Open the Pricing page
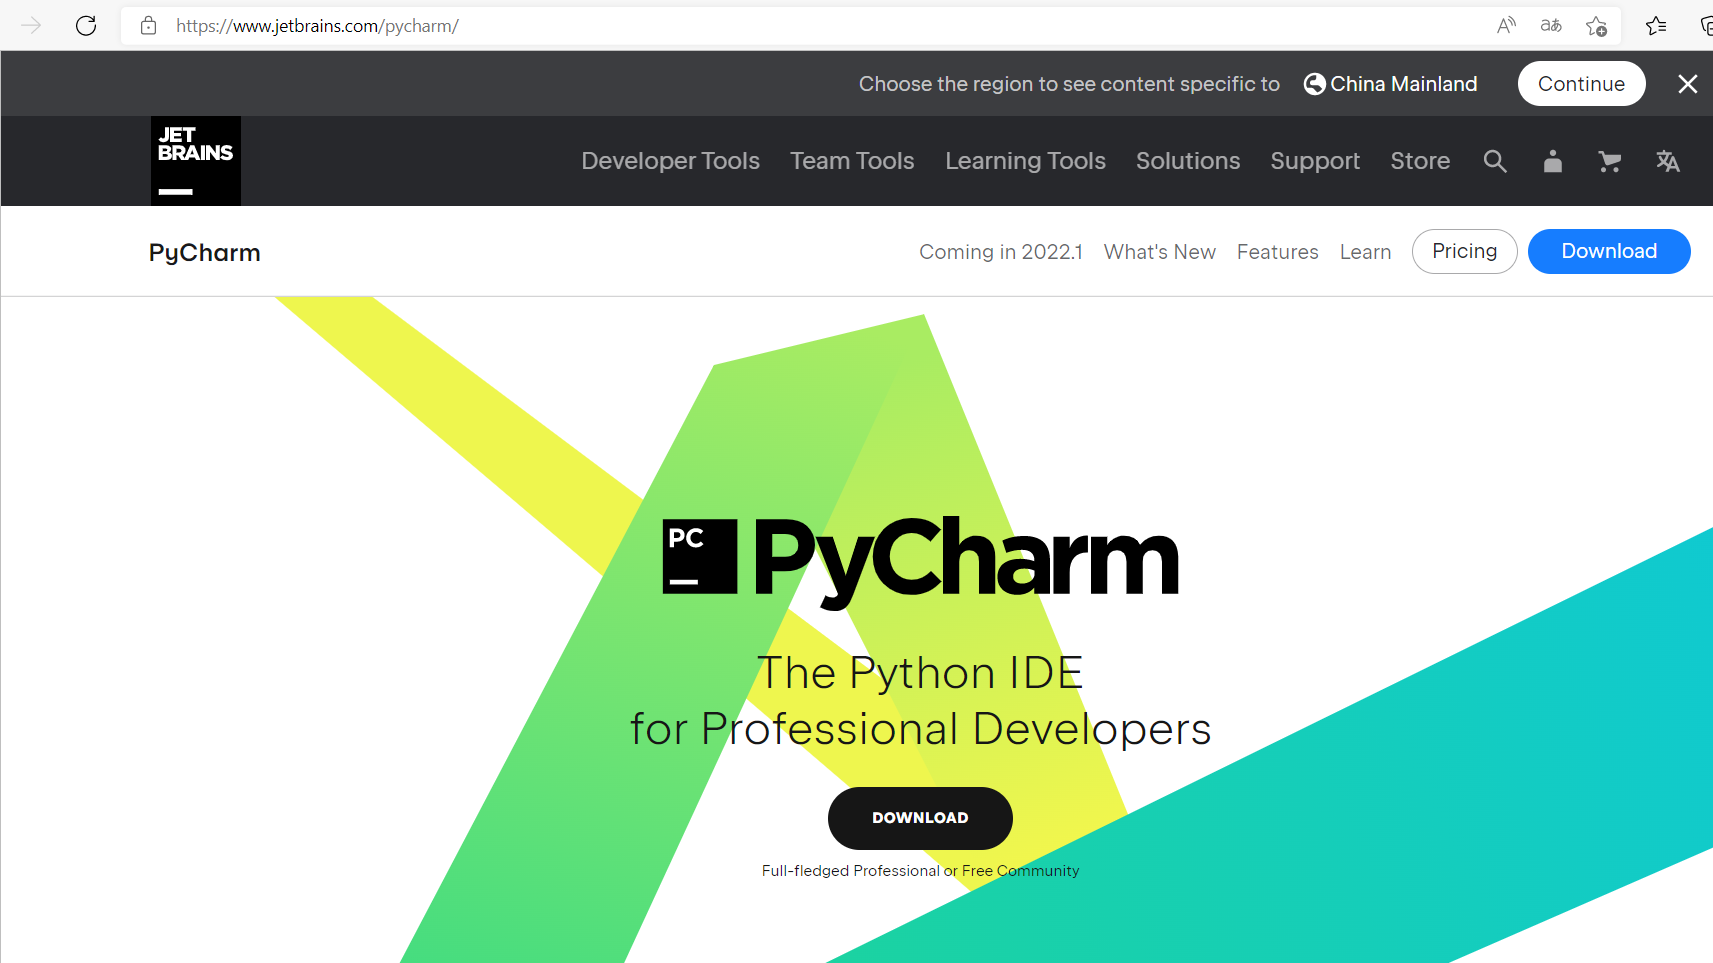The height and width of the screenshot is (963, 1713). 1464,251
